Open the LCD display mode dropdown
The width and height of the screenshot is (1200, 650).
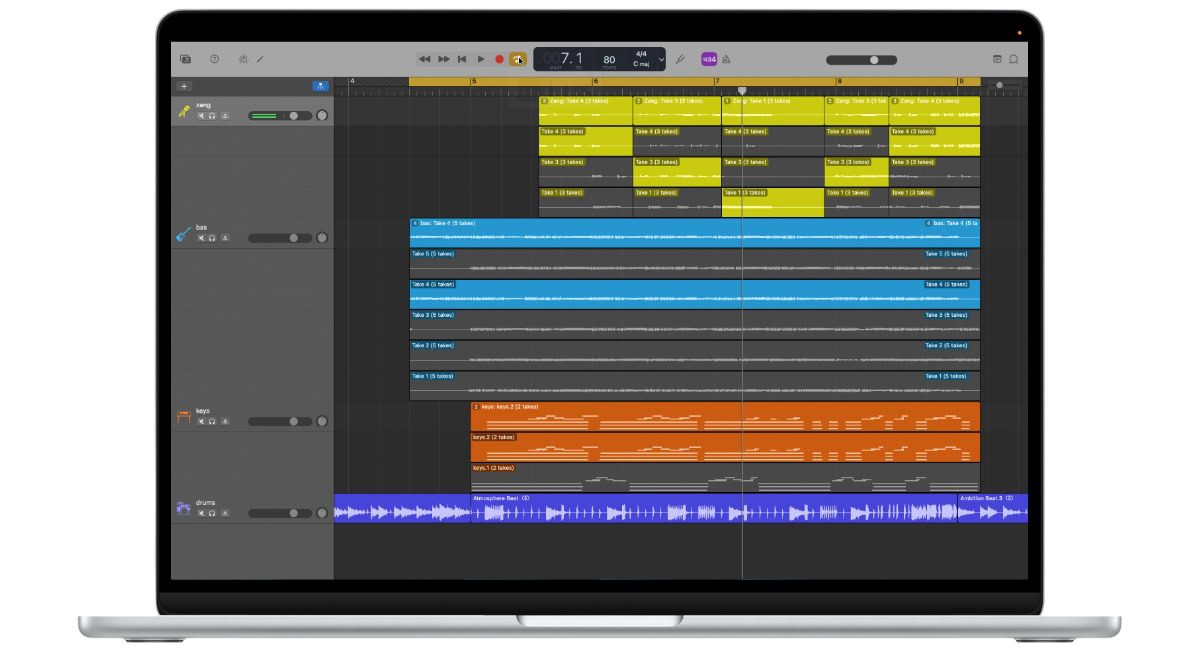[661, 59]
